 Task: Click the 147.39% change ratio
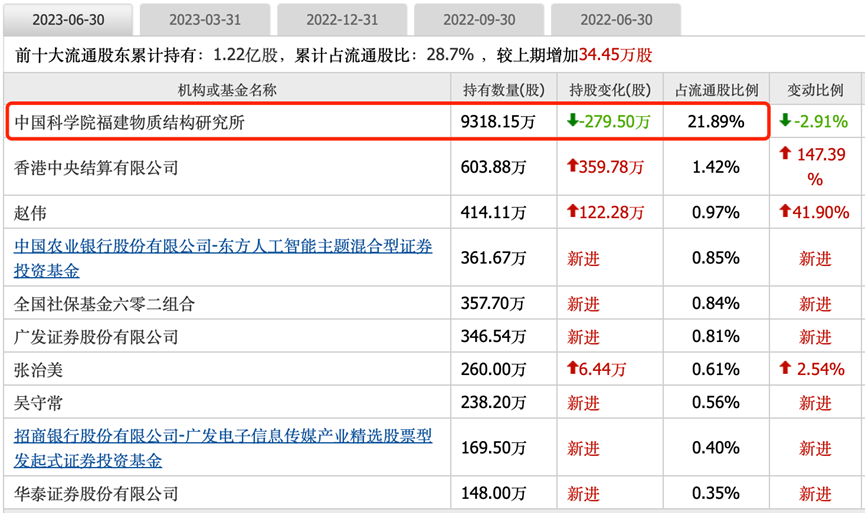tap(812, 167)
